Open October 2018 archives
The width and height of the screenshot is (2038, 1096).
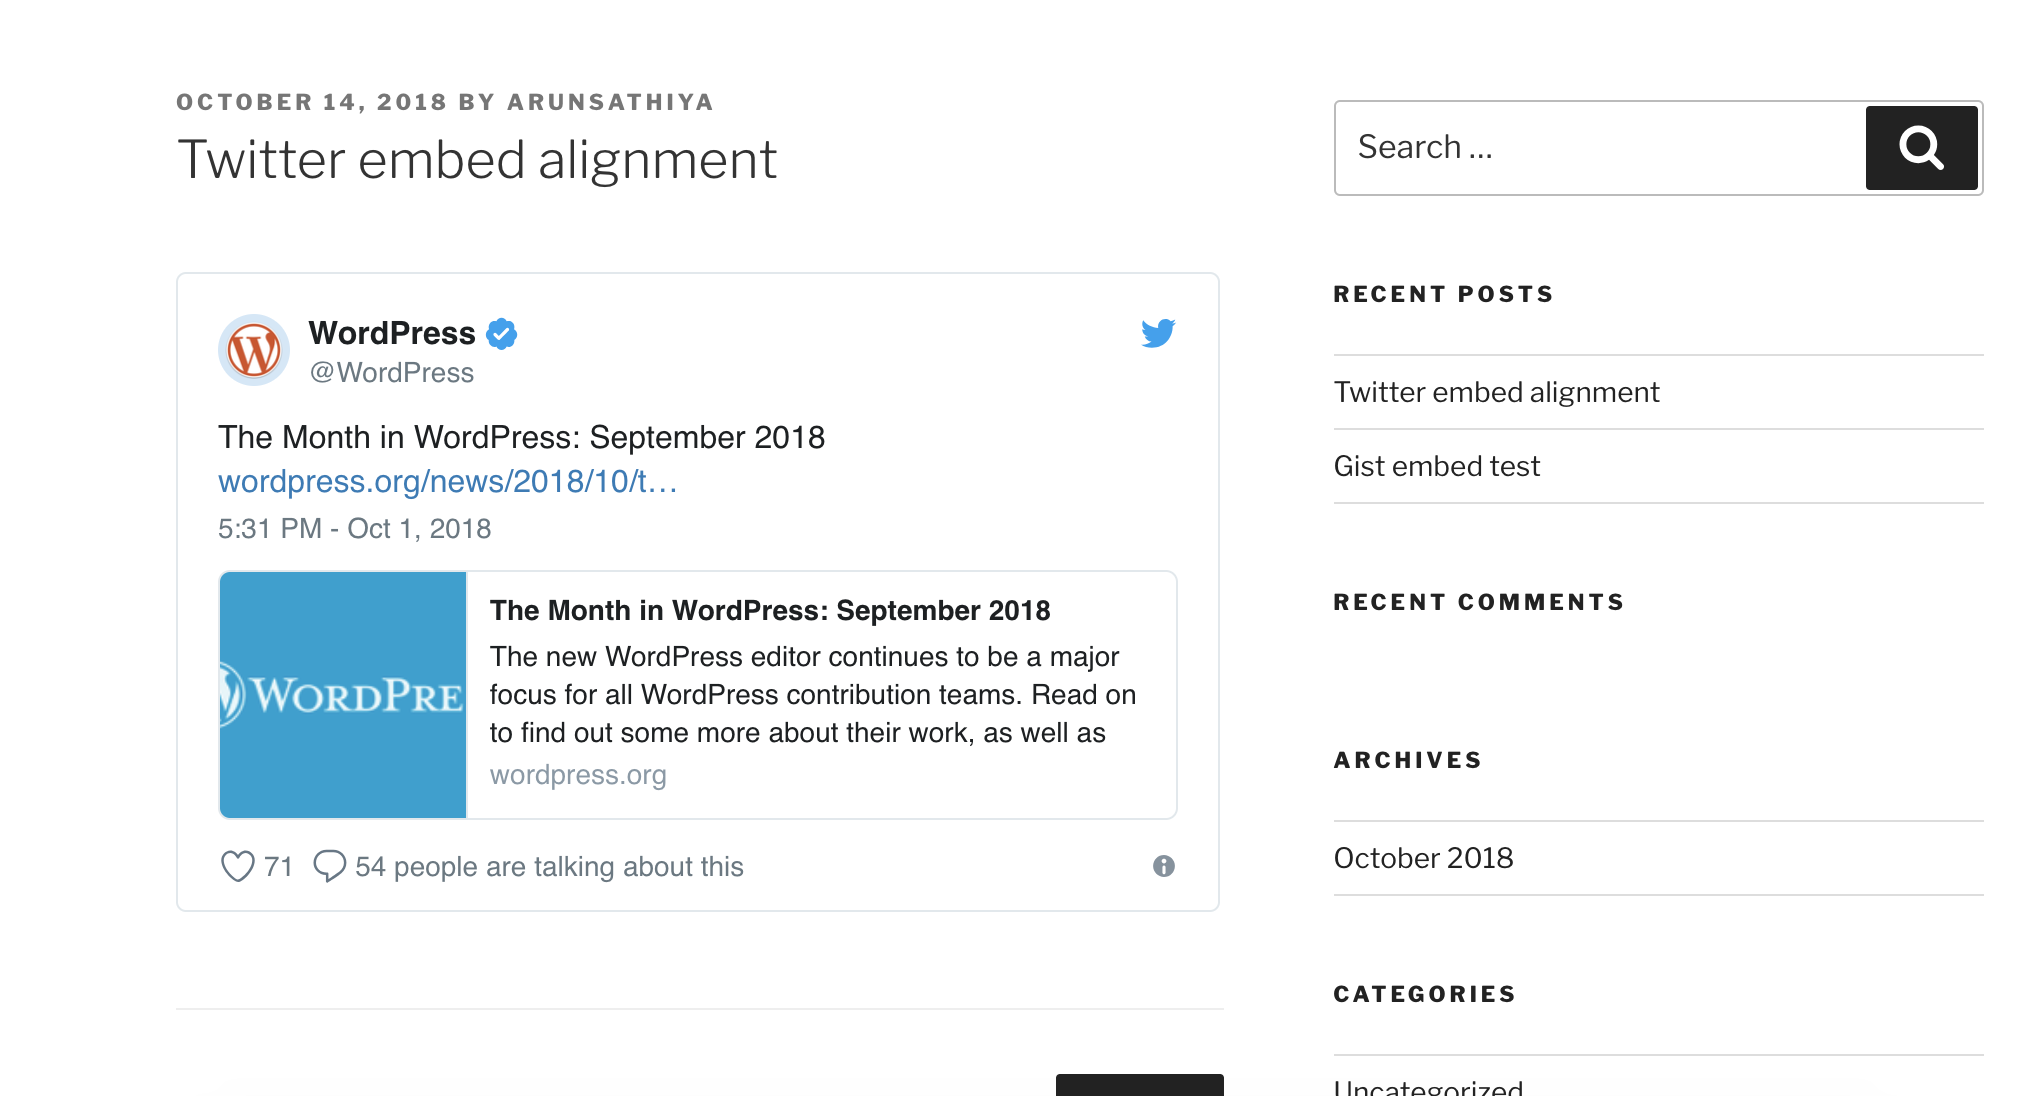pos(1423,857)
